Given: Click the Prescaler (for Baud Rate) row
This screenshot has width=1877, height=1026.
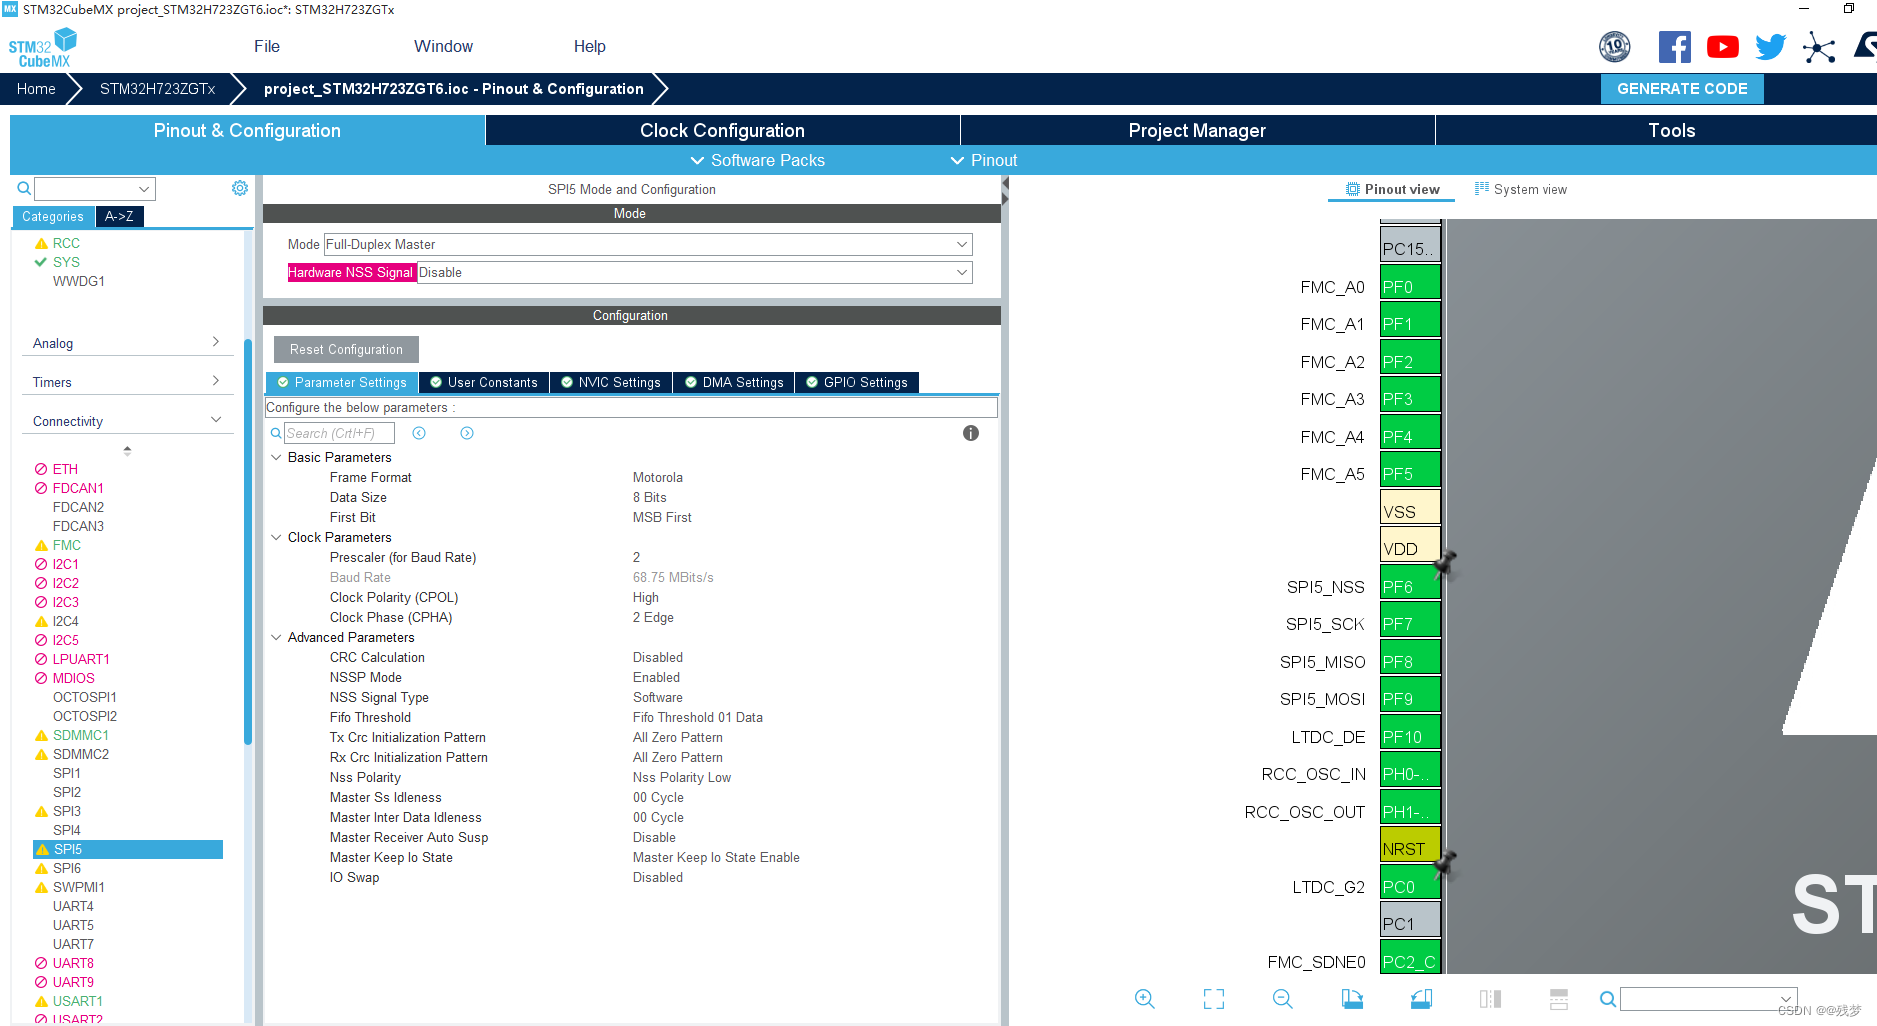Looking at the screenshot, I should (632, 557).
